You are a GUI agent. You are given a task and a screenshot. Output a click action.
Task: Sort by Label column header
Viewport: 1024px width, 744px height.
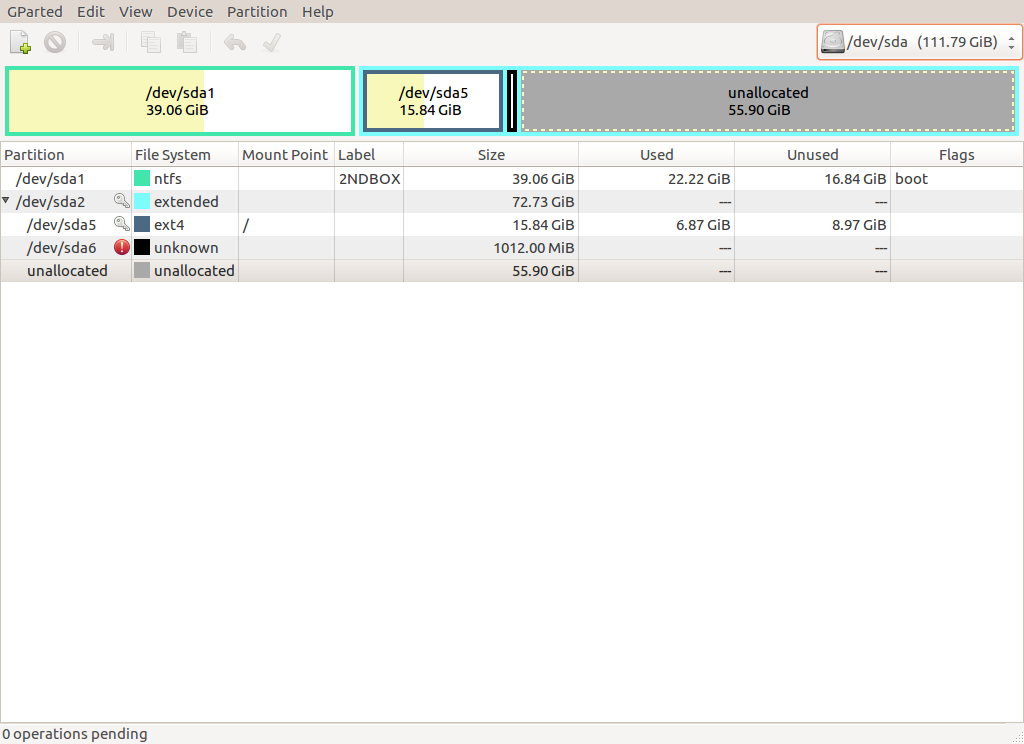point(369,155)
